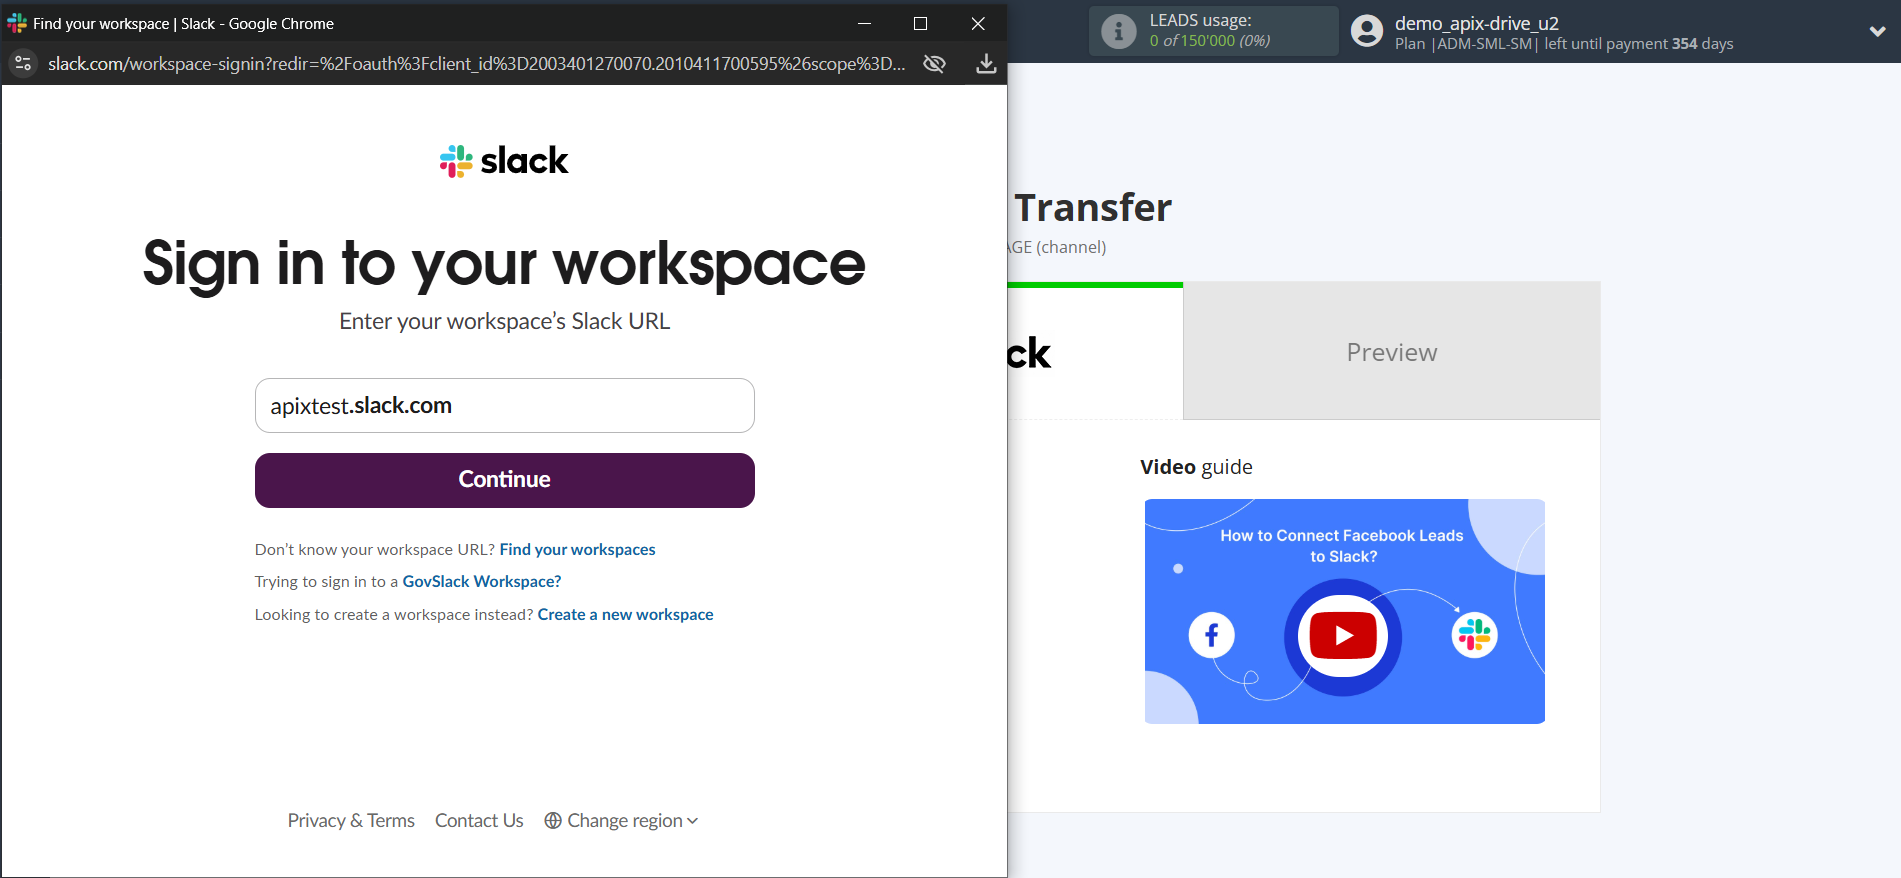Maximize the Slack sign-in Chrome window
This screenshot has height=878, width=1901.
920,24
